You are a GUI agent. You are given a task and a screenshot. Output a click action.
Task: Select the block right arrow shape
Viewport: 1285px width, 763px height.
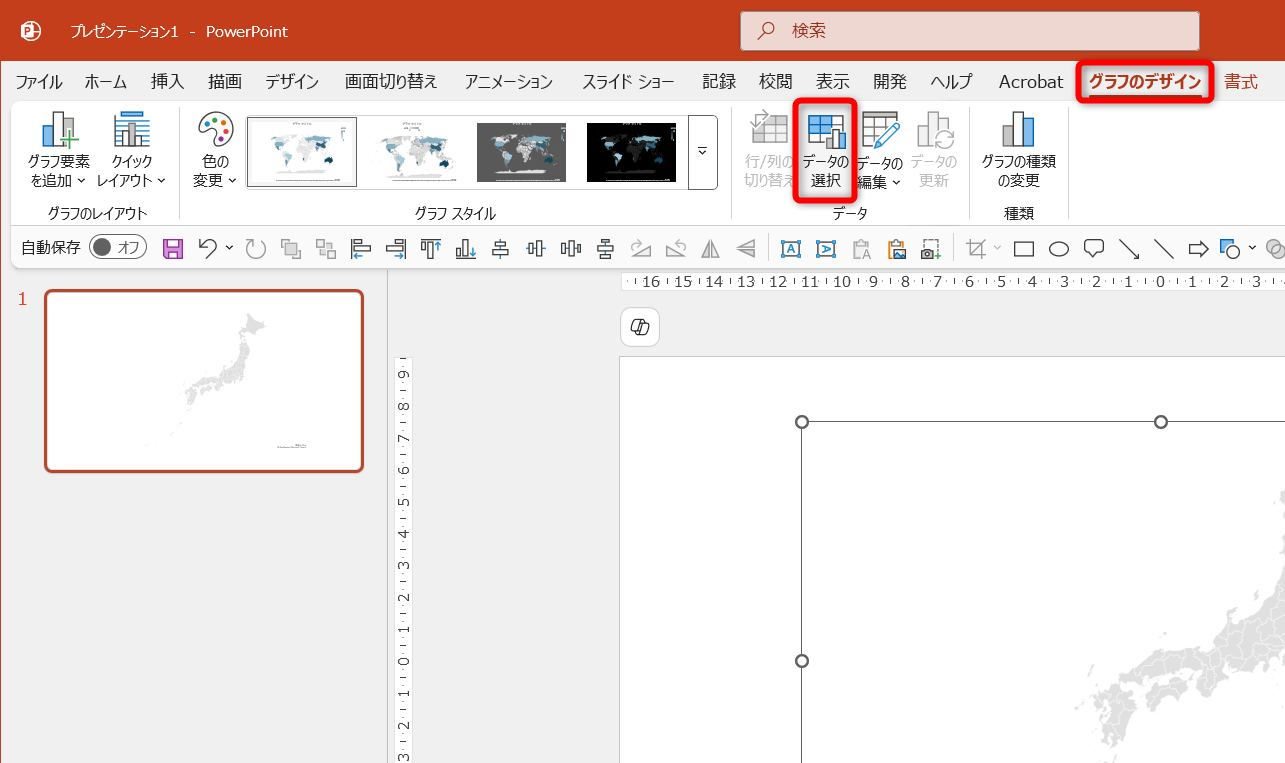pyautogui.click(x=1198, y=249)
